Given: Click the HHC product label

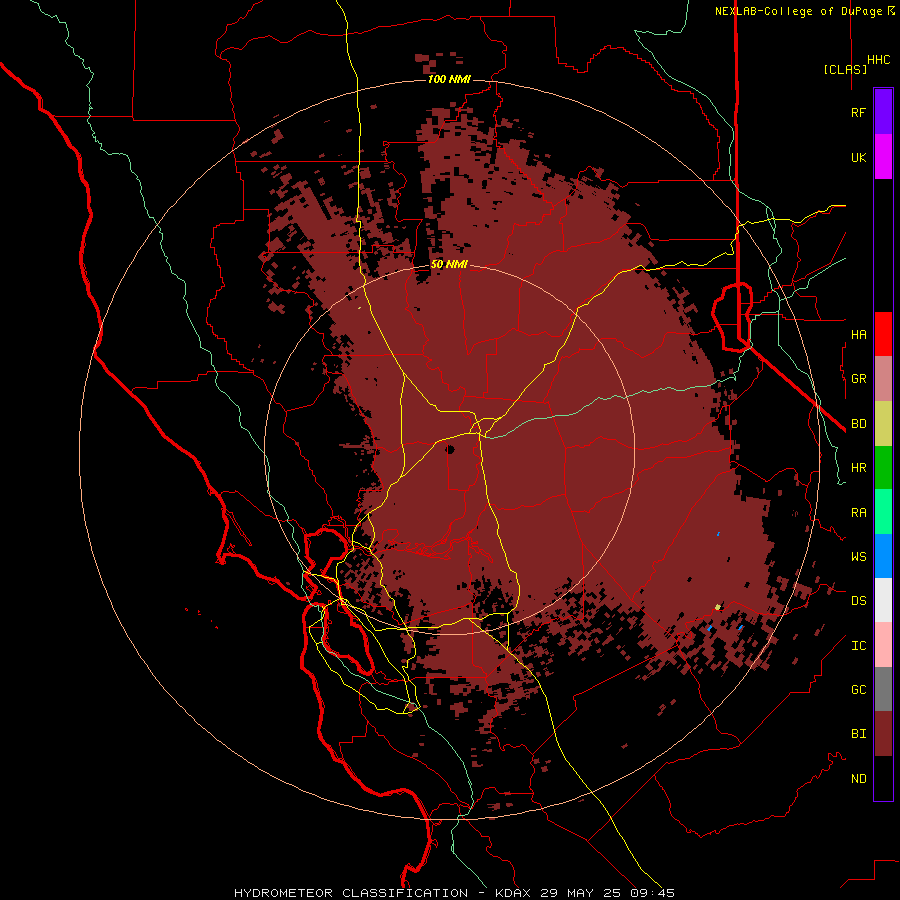Looking at the screenshot, I should tap(878, 60).
